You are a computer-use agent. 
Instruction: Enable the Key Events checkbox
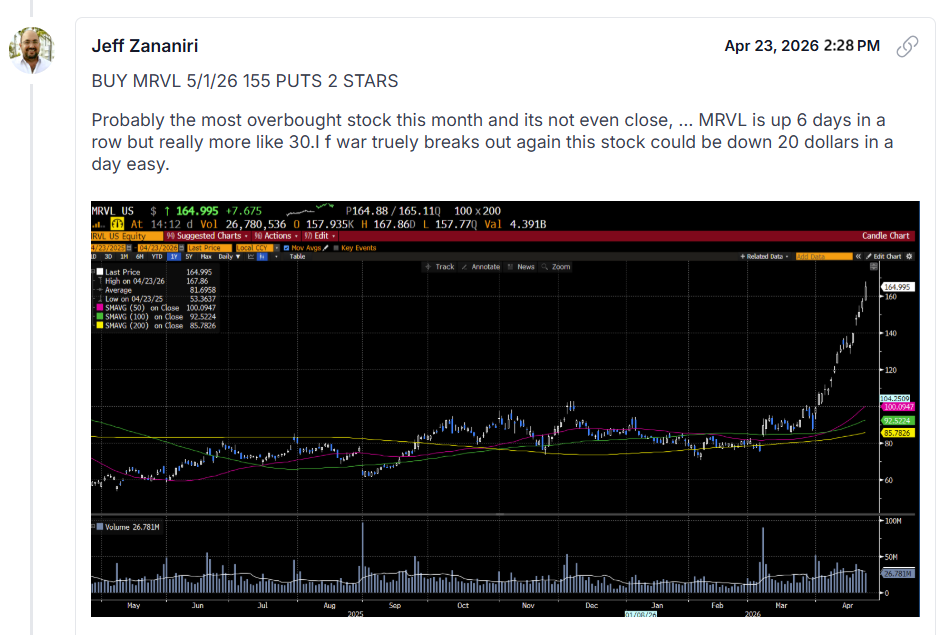[336, 248]
